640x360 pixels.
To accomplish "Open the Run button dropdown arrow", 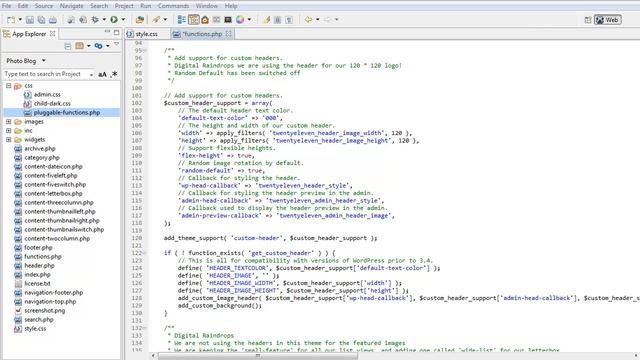I will [123, 20].
